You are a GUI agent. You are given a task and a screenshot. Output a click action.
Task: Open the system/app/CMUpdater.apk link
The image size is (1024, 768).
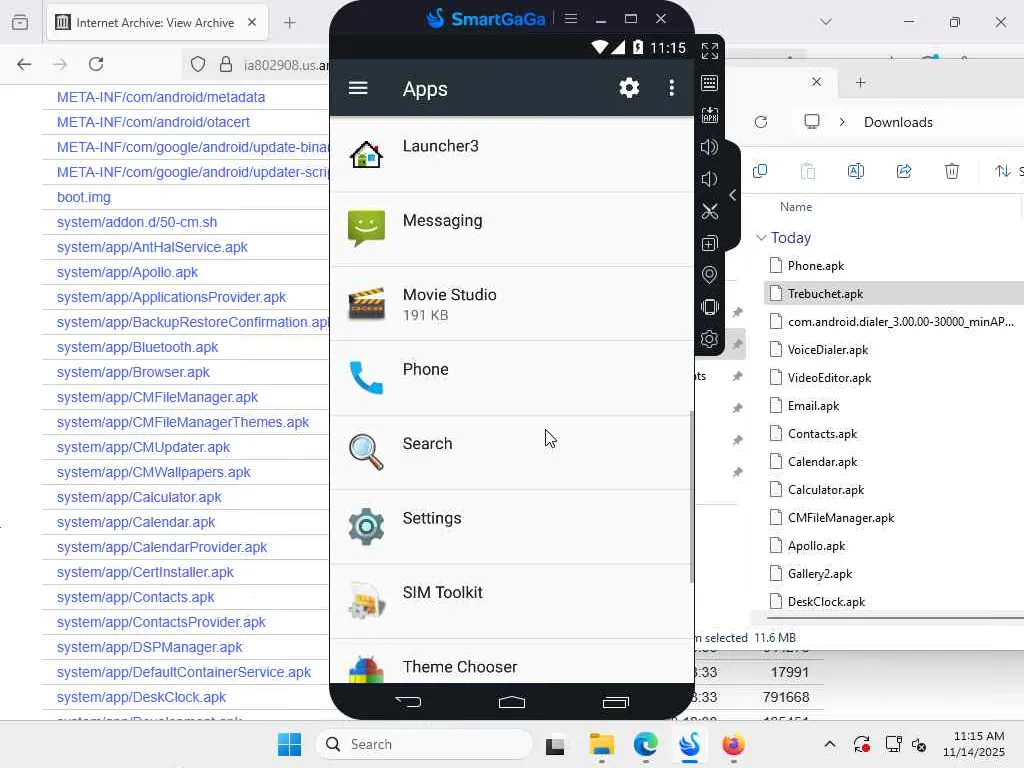pos(144,447)
